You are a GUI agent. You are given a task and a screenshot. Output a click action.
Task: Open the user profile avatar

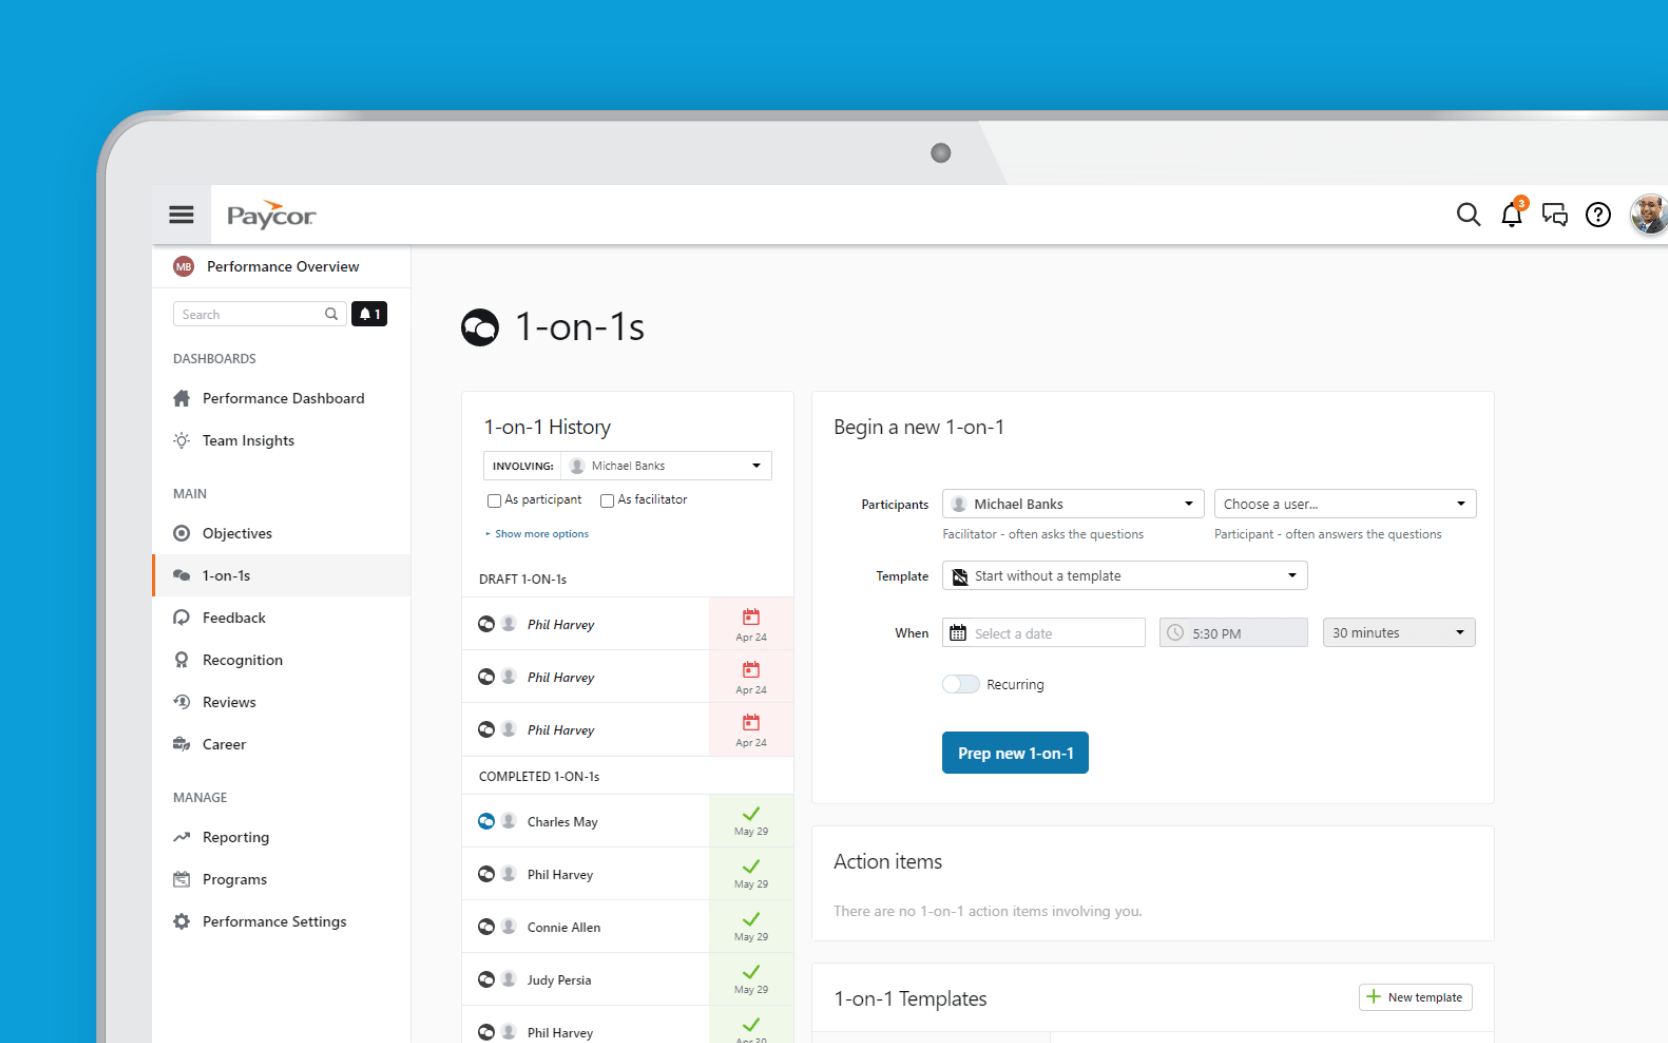click(x=1649, y=214)
